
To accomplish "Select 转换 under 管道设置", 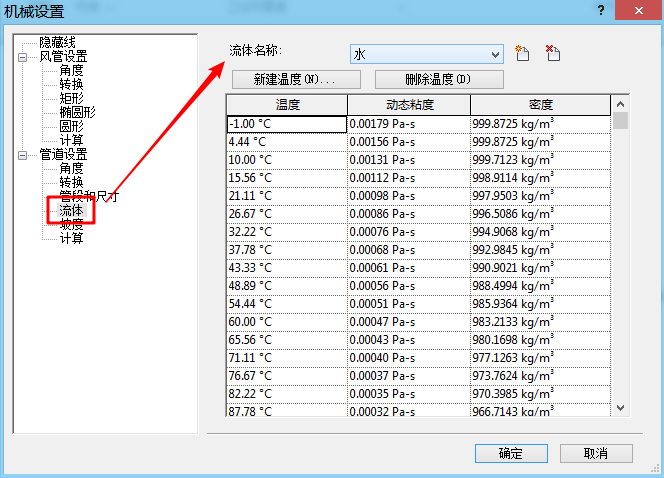I will point(71,182).
